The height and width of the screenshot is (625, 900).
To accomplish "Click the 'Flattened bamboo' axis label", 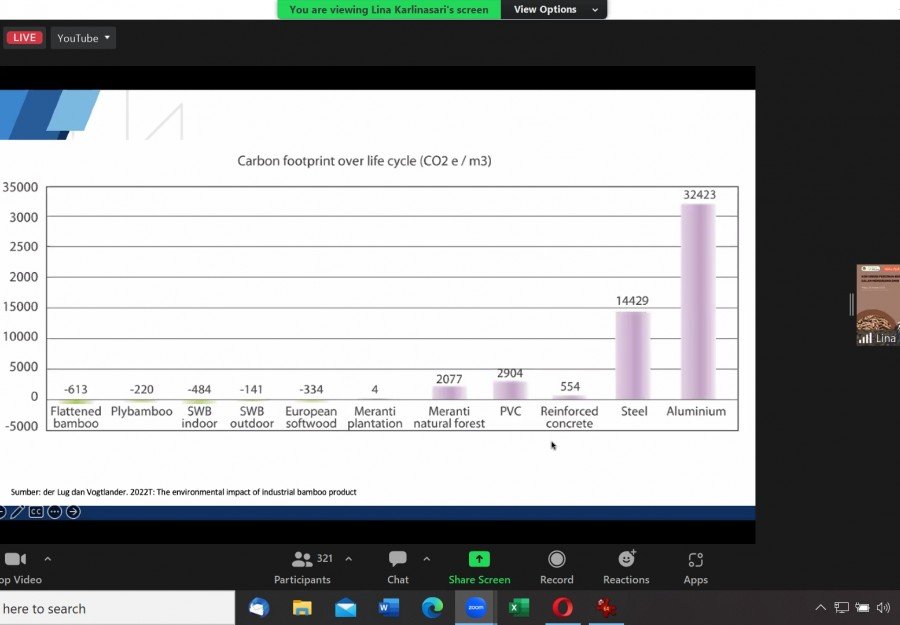I will click(x=76, y=417).
